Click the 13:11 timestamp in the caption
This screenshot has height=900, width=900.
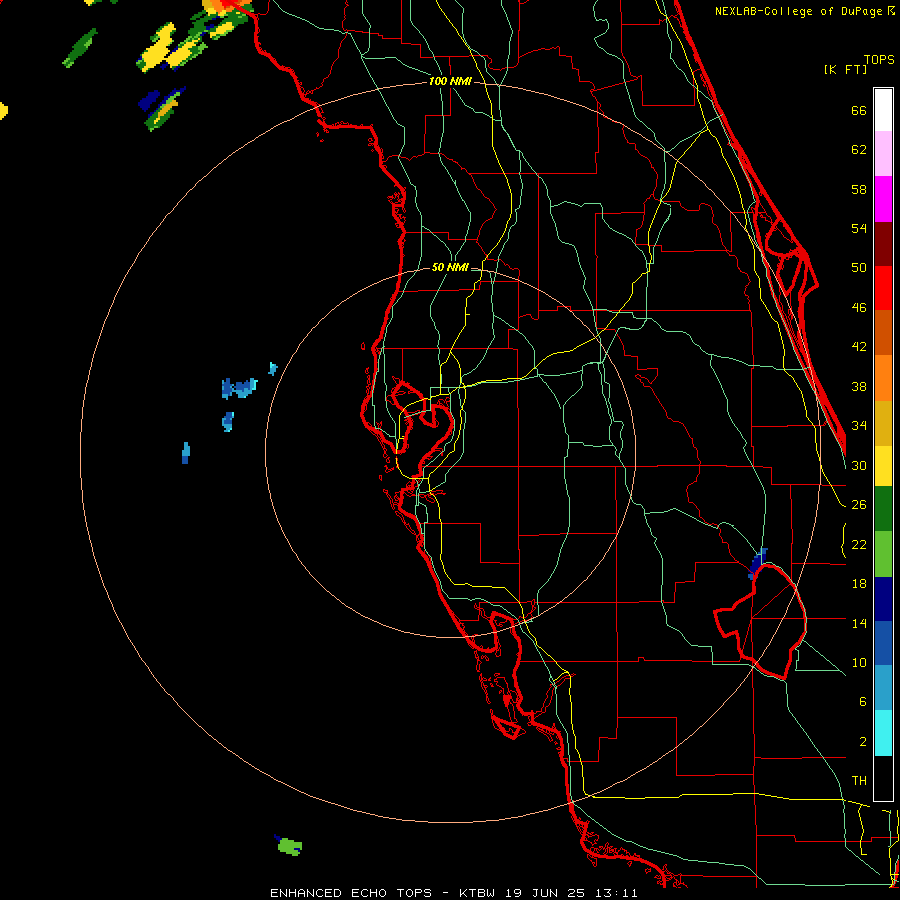[615, 893]
